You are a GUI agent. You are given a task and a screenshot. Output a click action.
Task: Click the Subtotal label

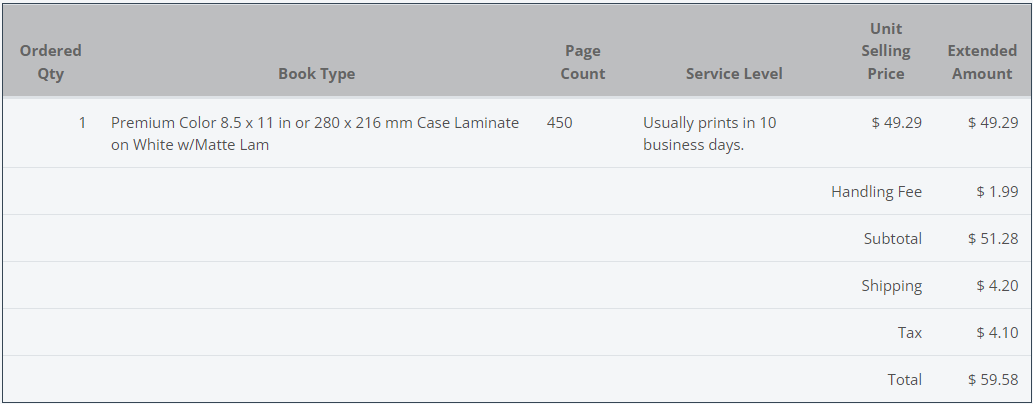pyautogui.click(x=893, y=239)
